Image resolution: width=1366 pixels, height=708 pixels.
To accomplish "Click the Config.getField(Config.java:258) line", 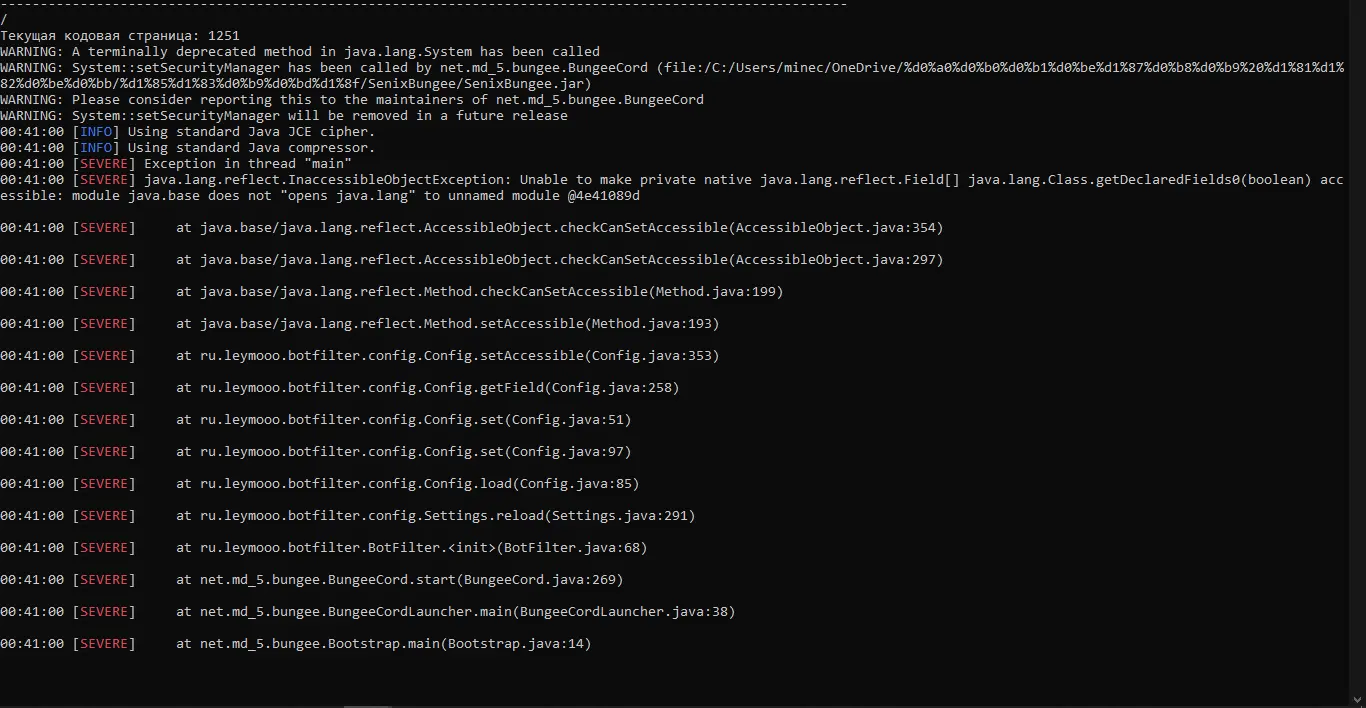I will [x=340, y=388].
